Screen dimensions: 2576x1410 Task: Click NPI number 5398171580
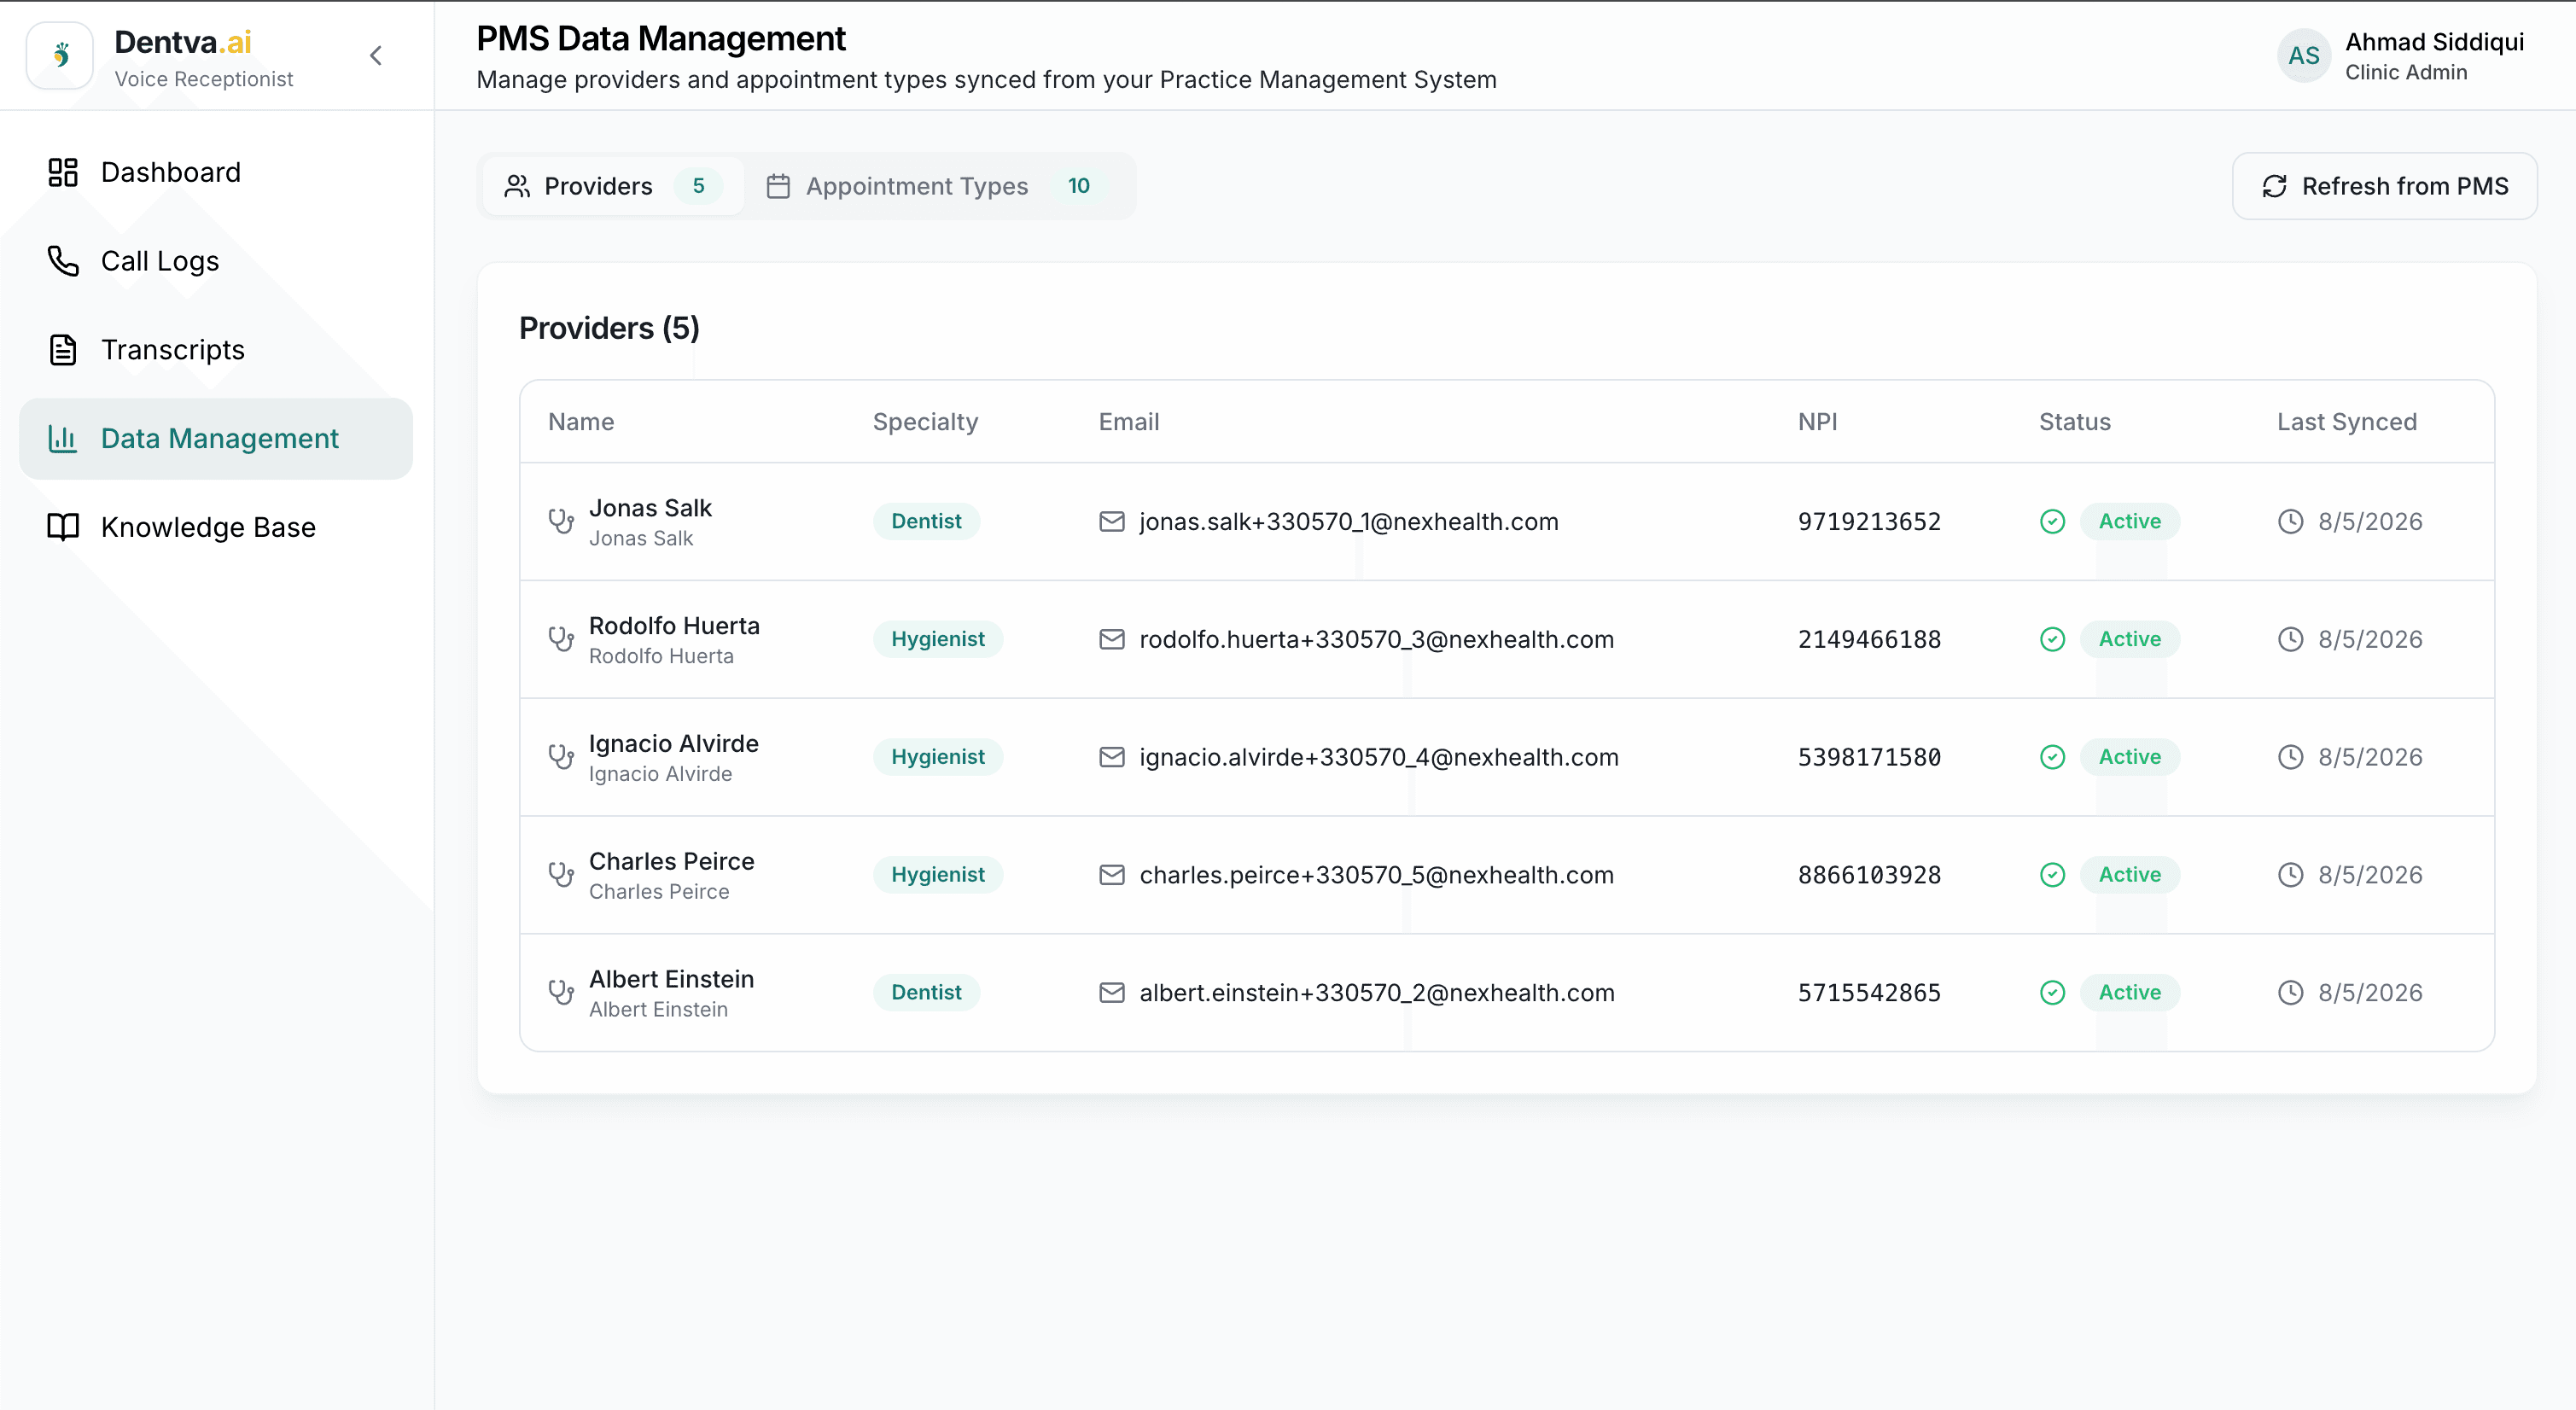(x=1869, y=758)
